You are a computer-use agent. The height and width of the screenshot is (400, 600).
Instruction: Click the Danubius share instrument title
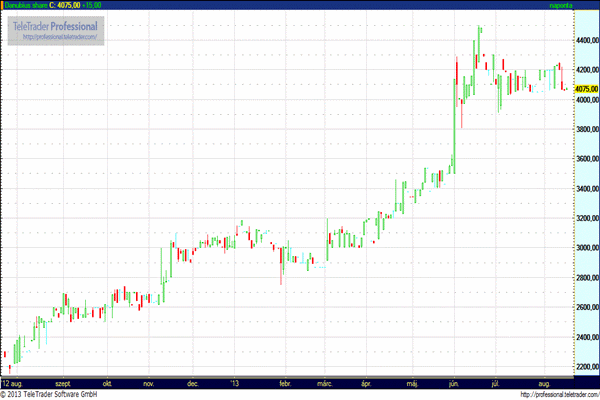[23, 5]
